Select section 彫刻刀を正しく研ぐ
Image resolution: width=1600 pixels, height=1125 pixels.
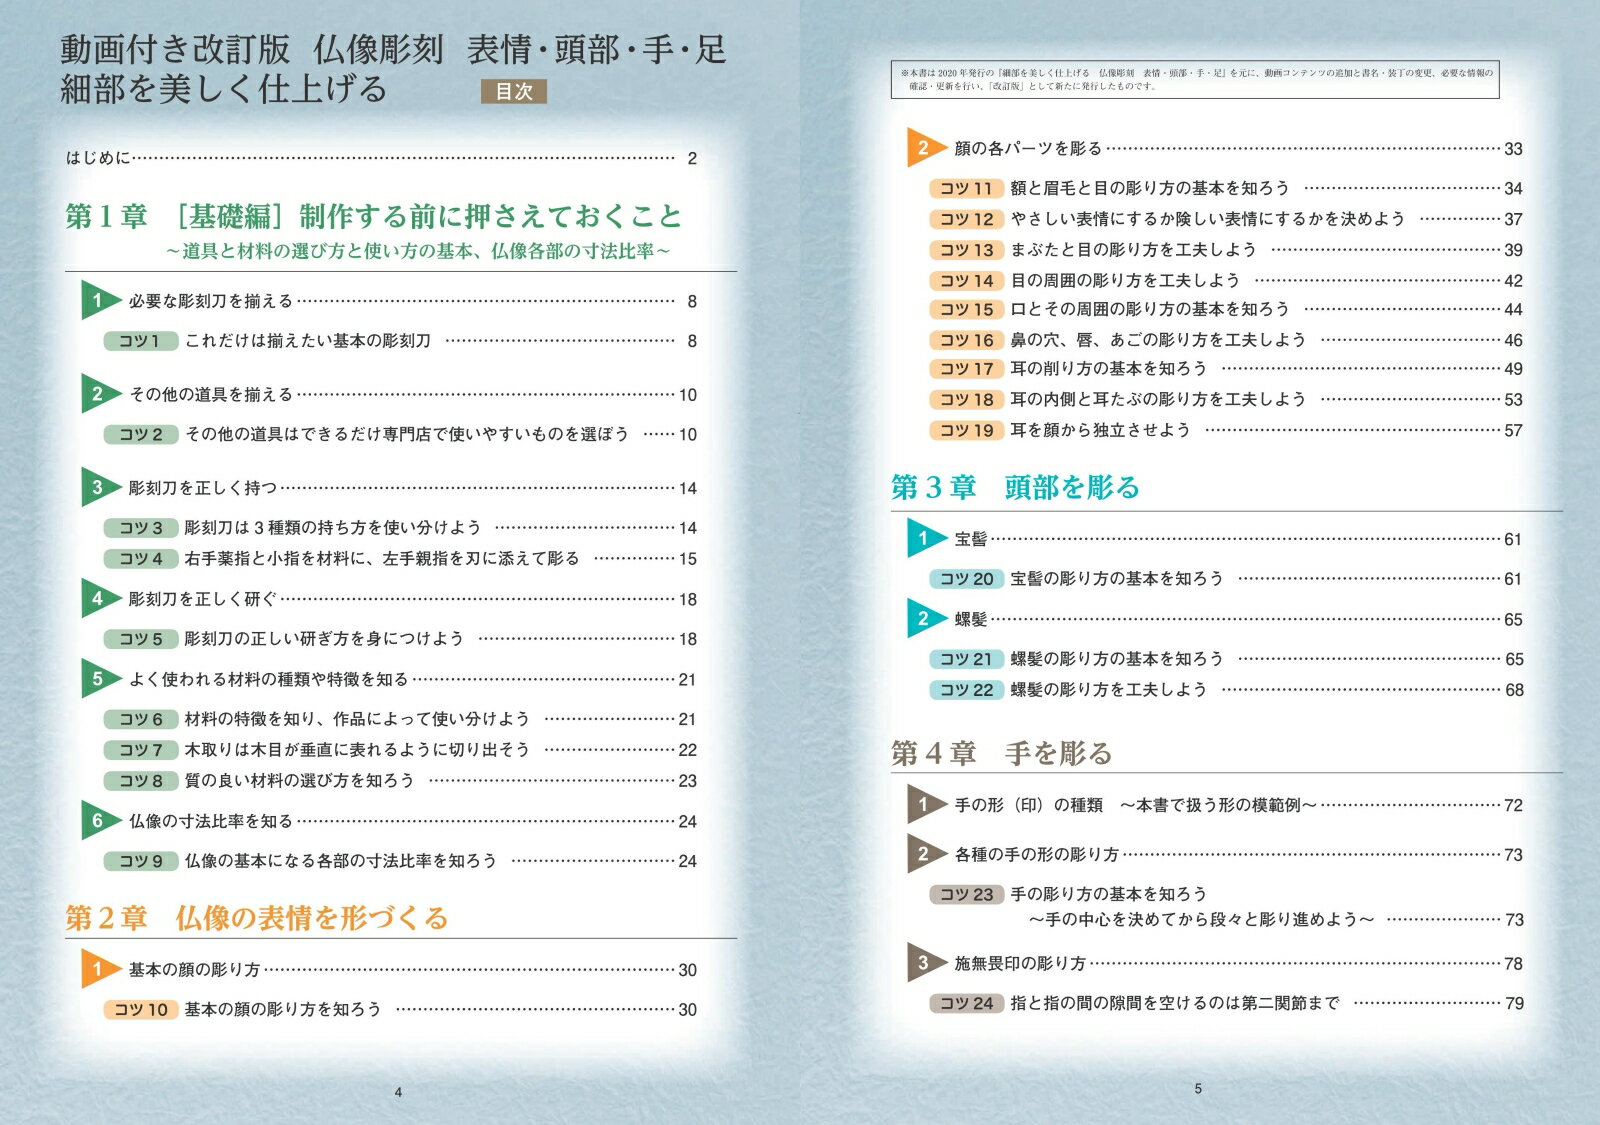[x=389, y=599]
